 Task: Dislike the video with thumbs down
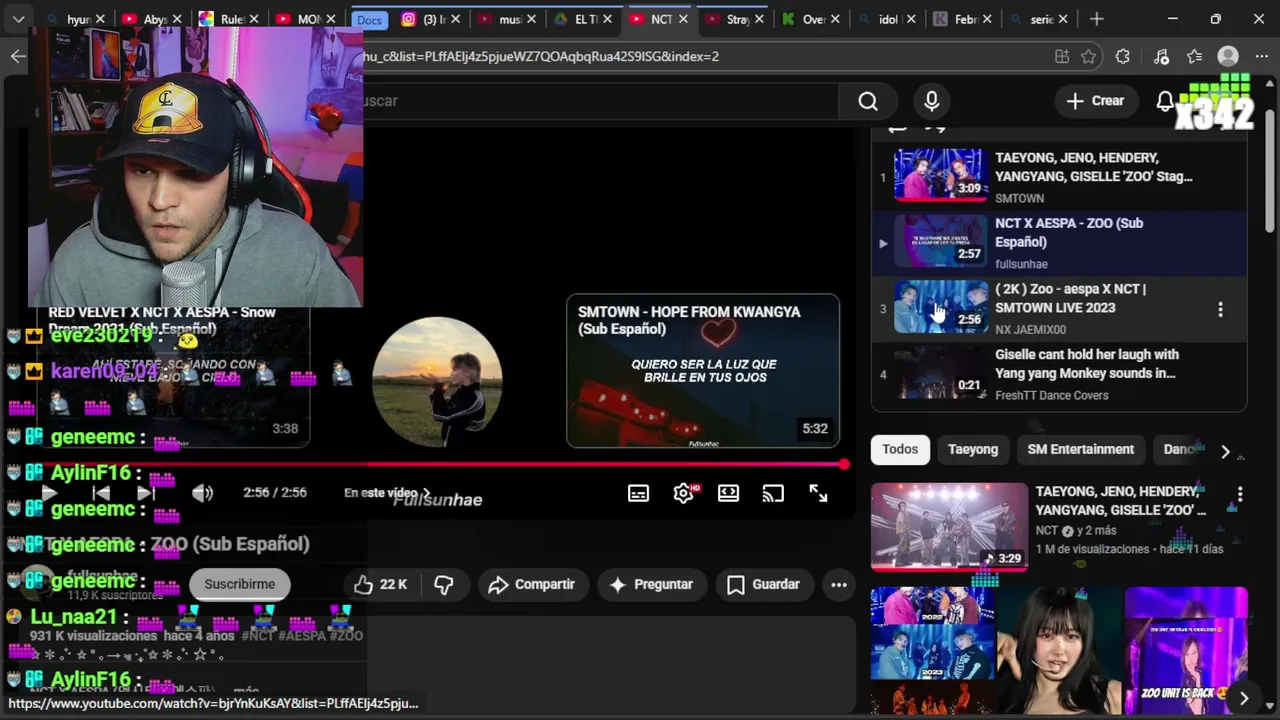444,585
